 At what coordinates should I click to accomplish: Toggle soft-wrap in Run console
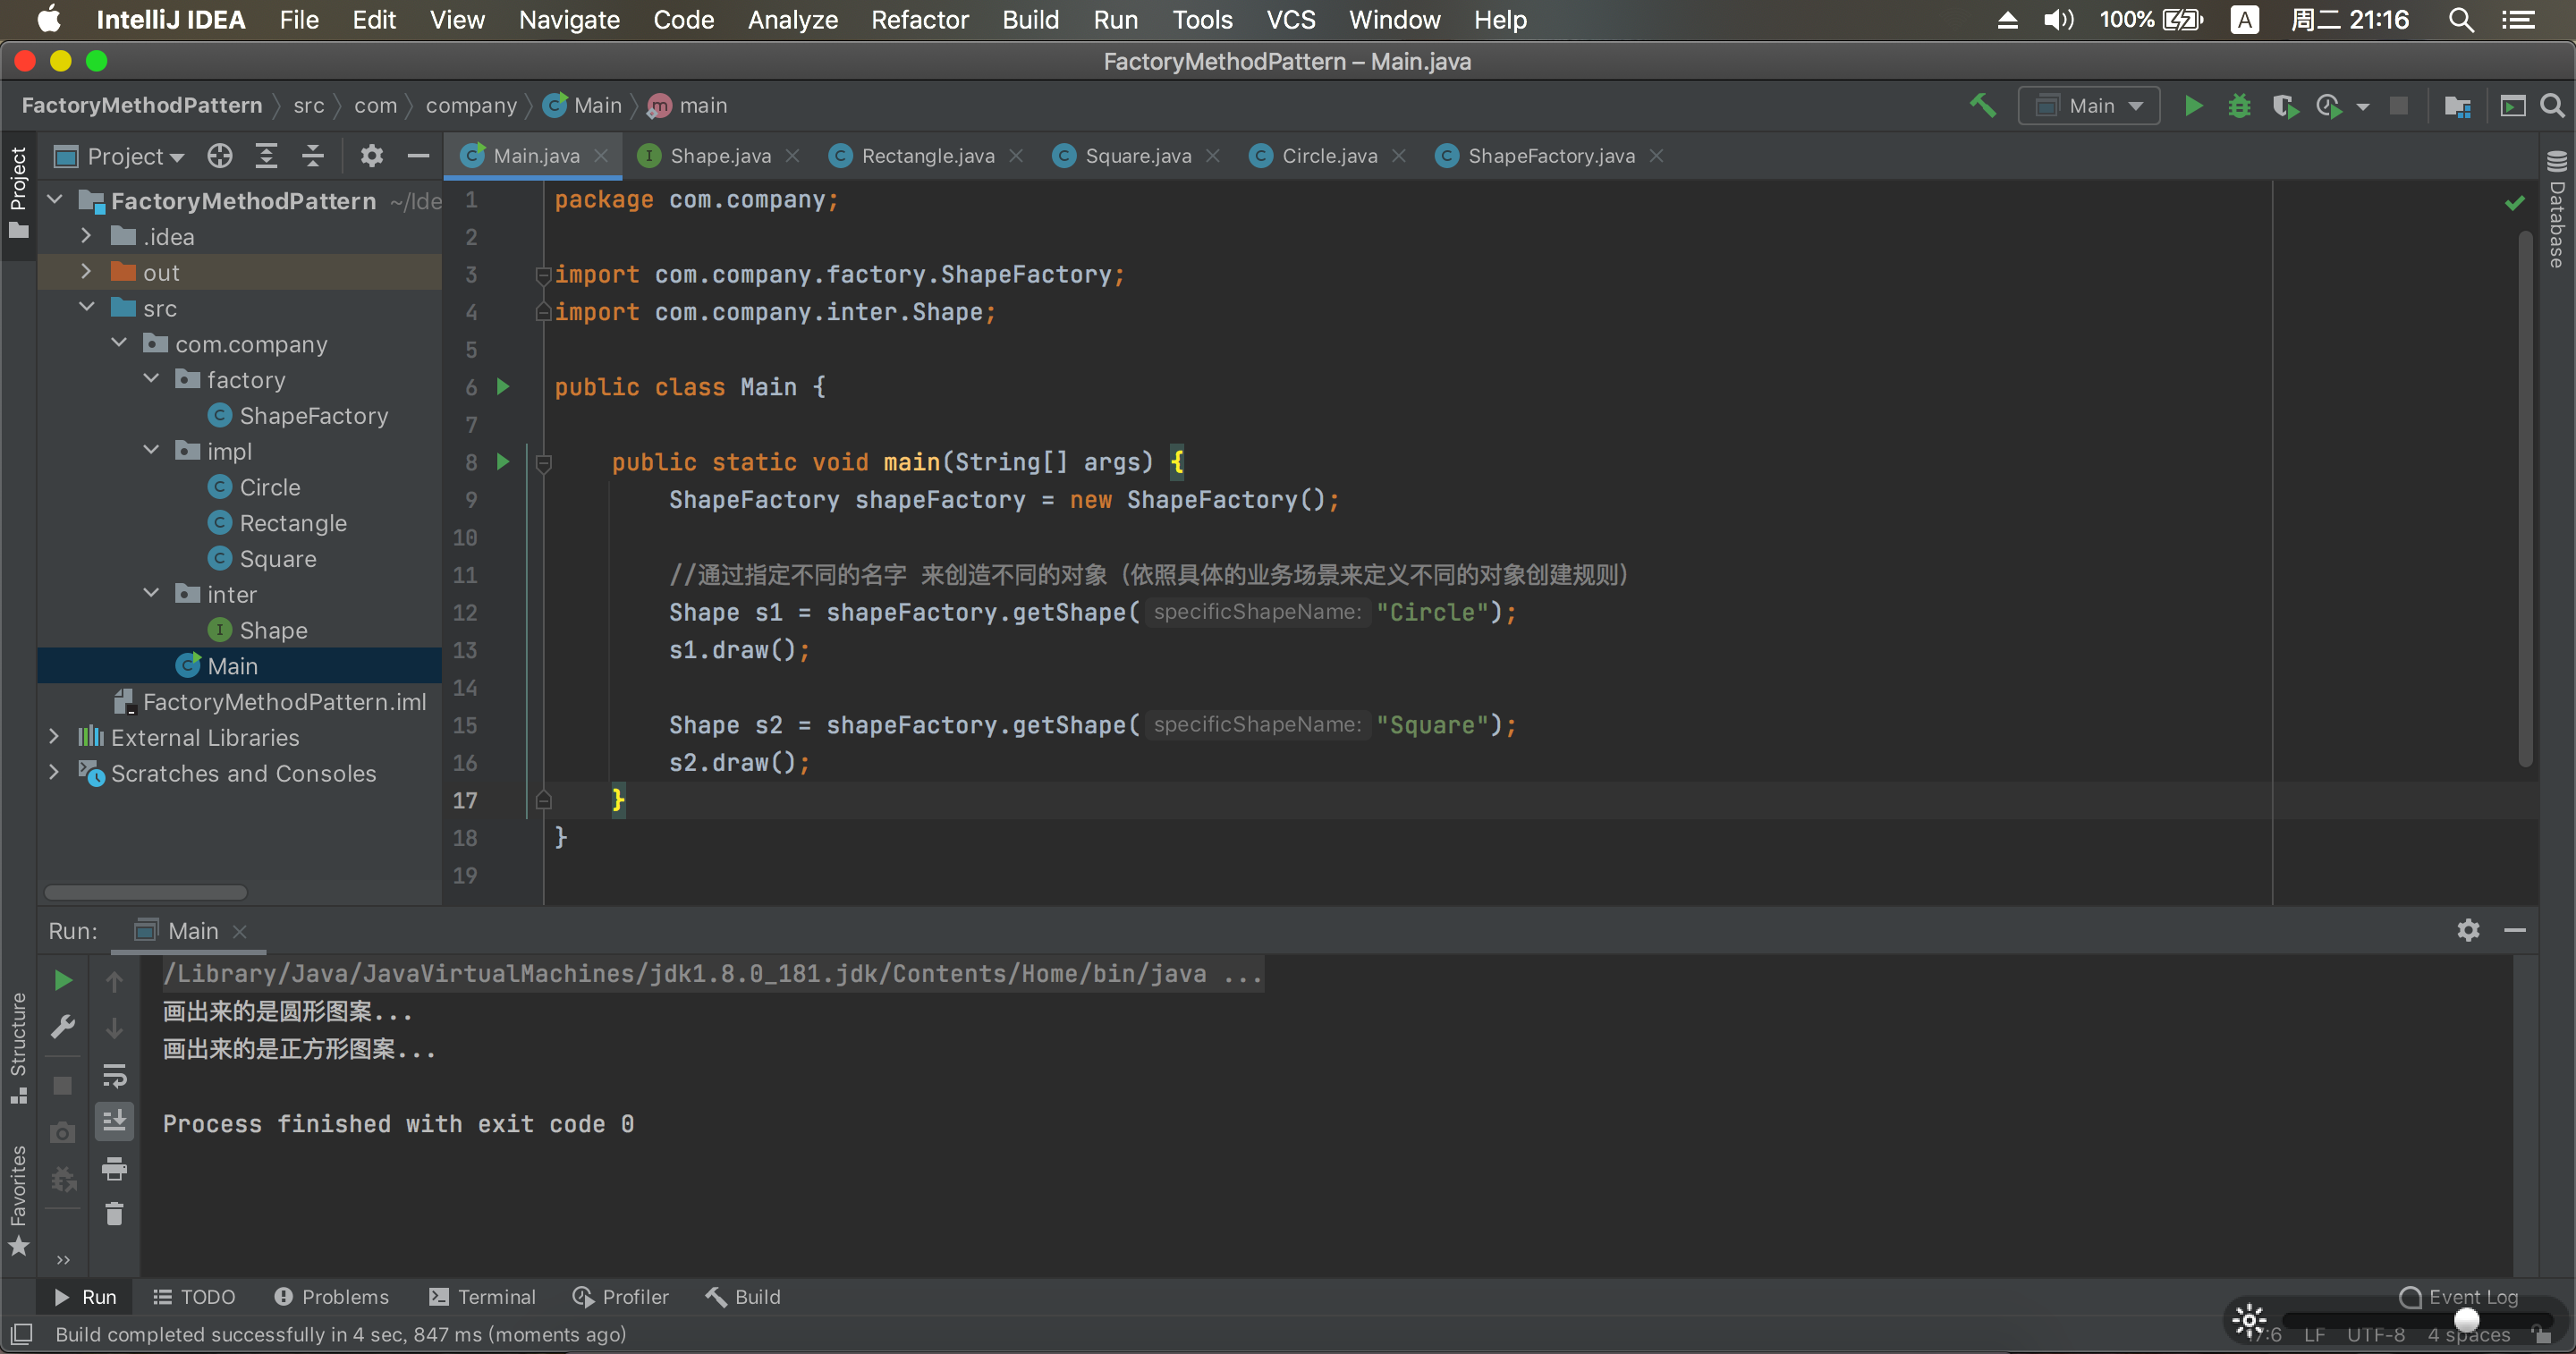(114, 1075)
